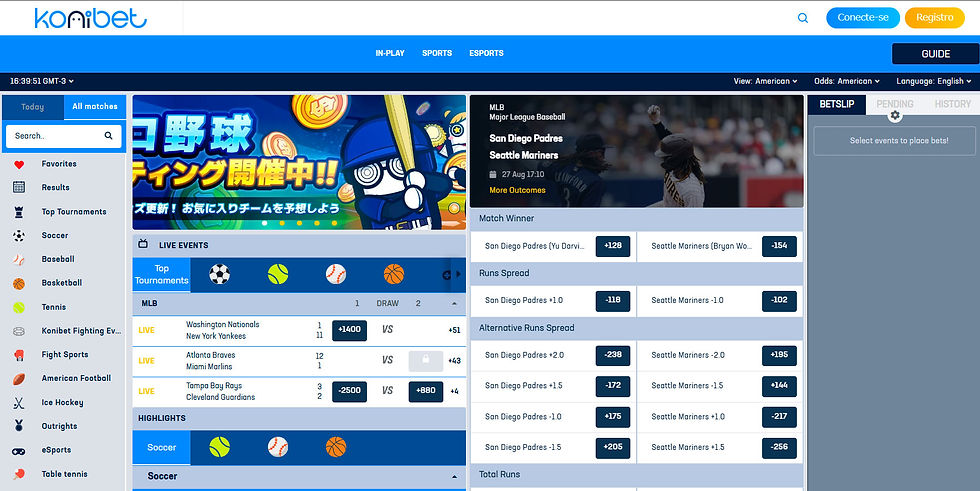Select Ice Hockey sticks icon
Screen dimensions: 980x491
(x=19, y=403)
